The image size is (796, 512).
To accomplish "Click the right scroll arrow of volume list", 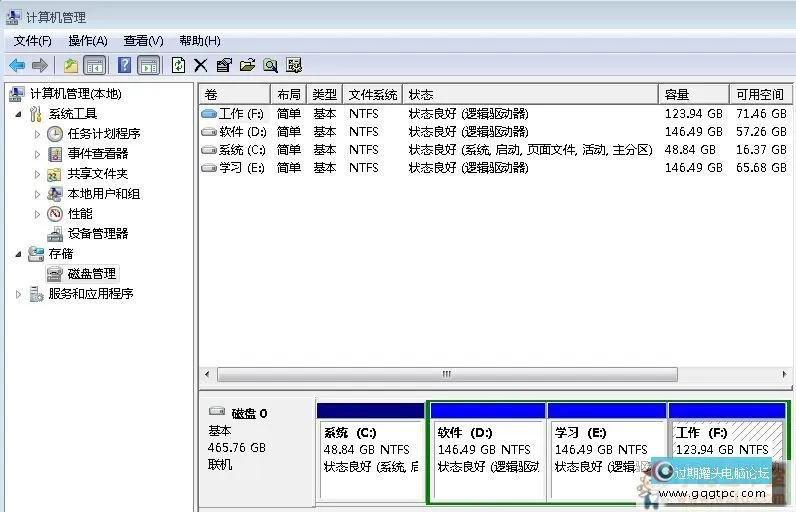I will 785,374.
